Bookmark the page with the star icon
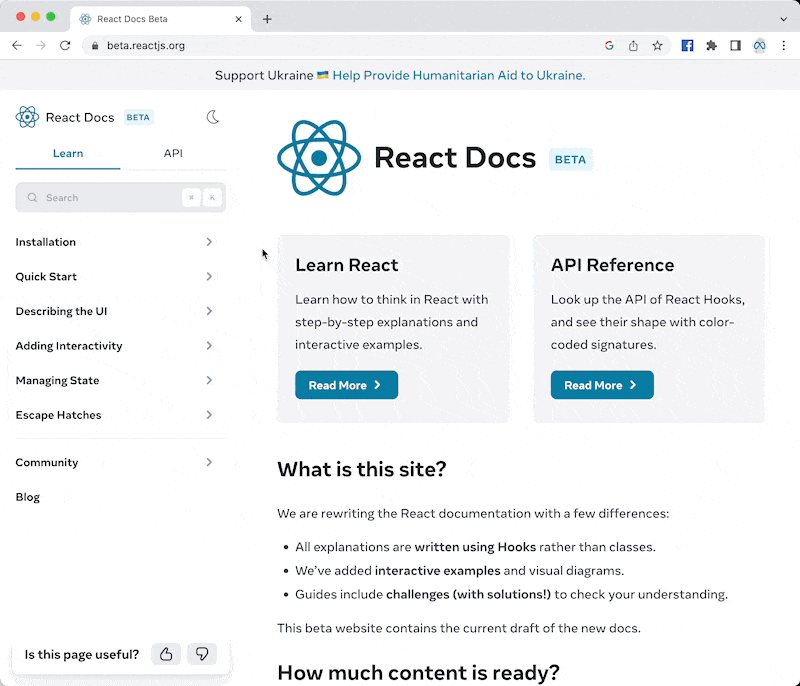This screenshot has width=800, height=686. click(x=657, y=45)
